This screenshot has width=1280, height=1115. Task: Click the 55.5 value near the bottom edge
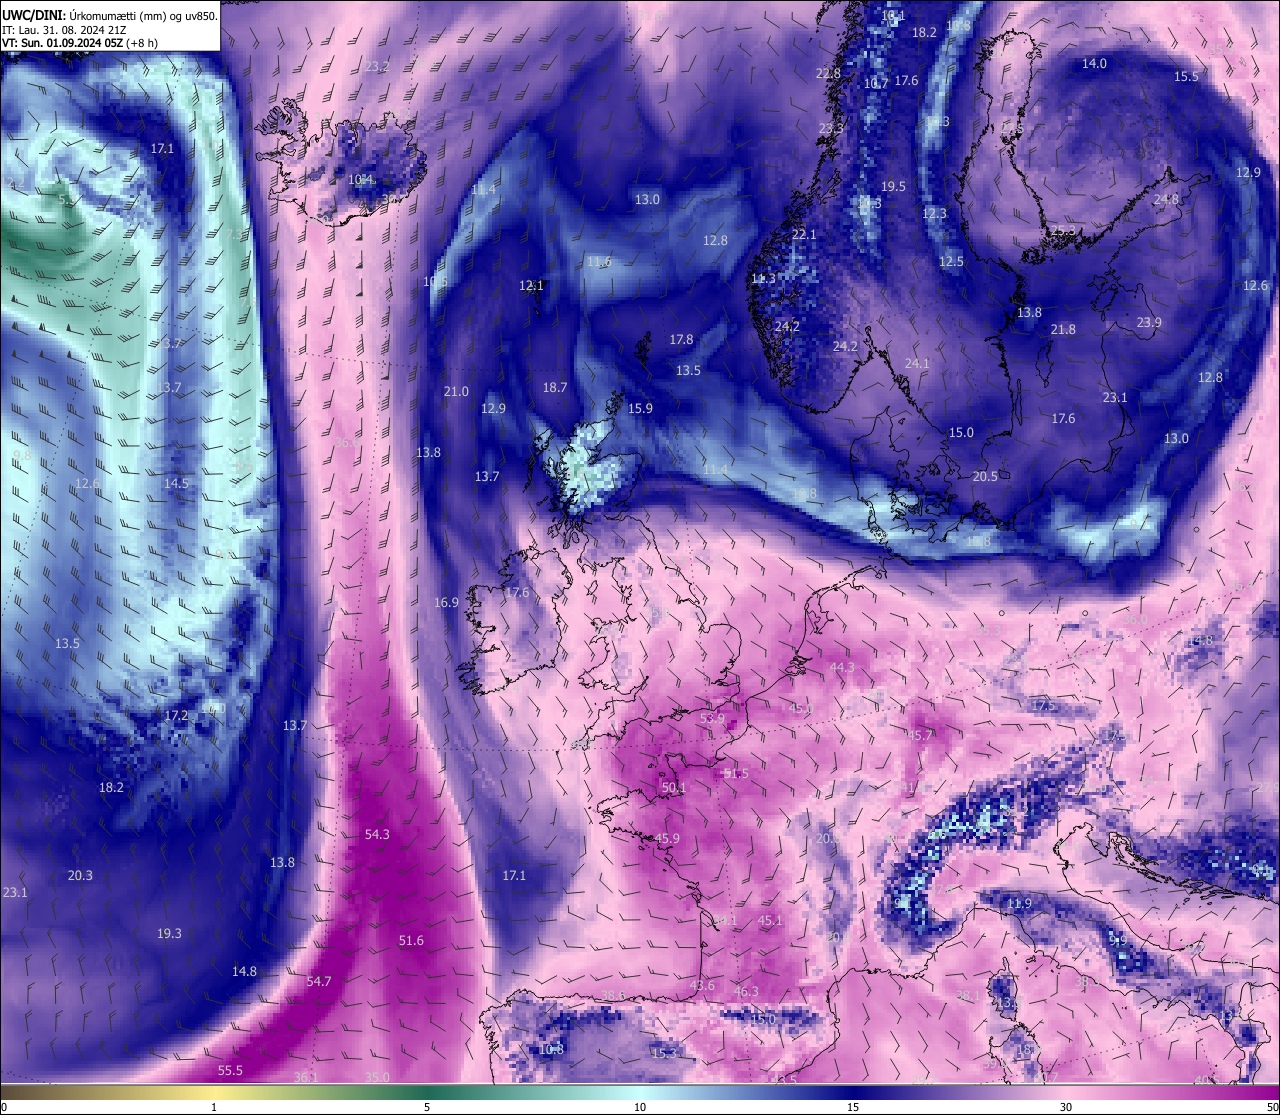click(x=230, y=1070)
